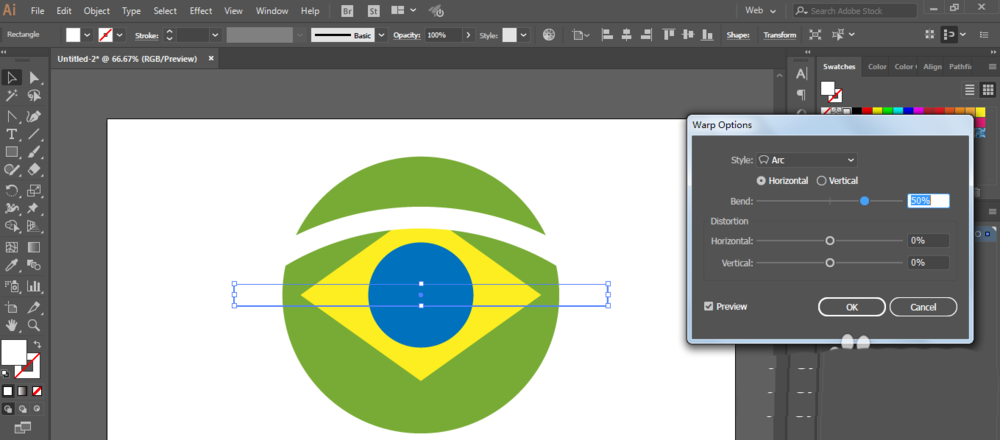This screenshot has width=1000, height=440.
Task: Reset default fill and stroke icon
Action: [x=6, y=374]
